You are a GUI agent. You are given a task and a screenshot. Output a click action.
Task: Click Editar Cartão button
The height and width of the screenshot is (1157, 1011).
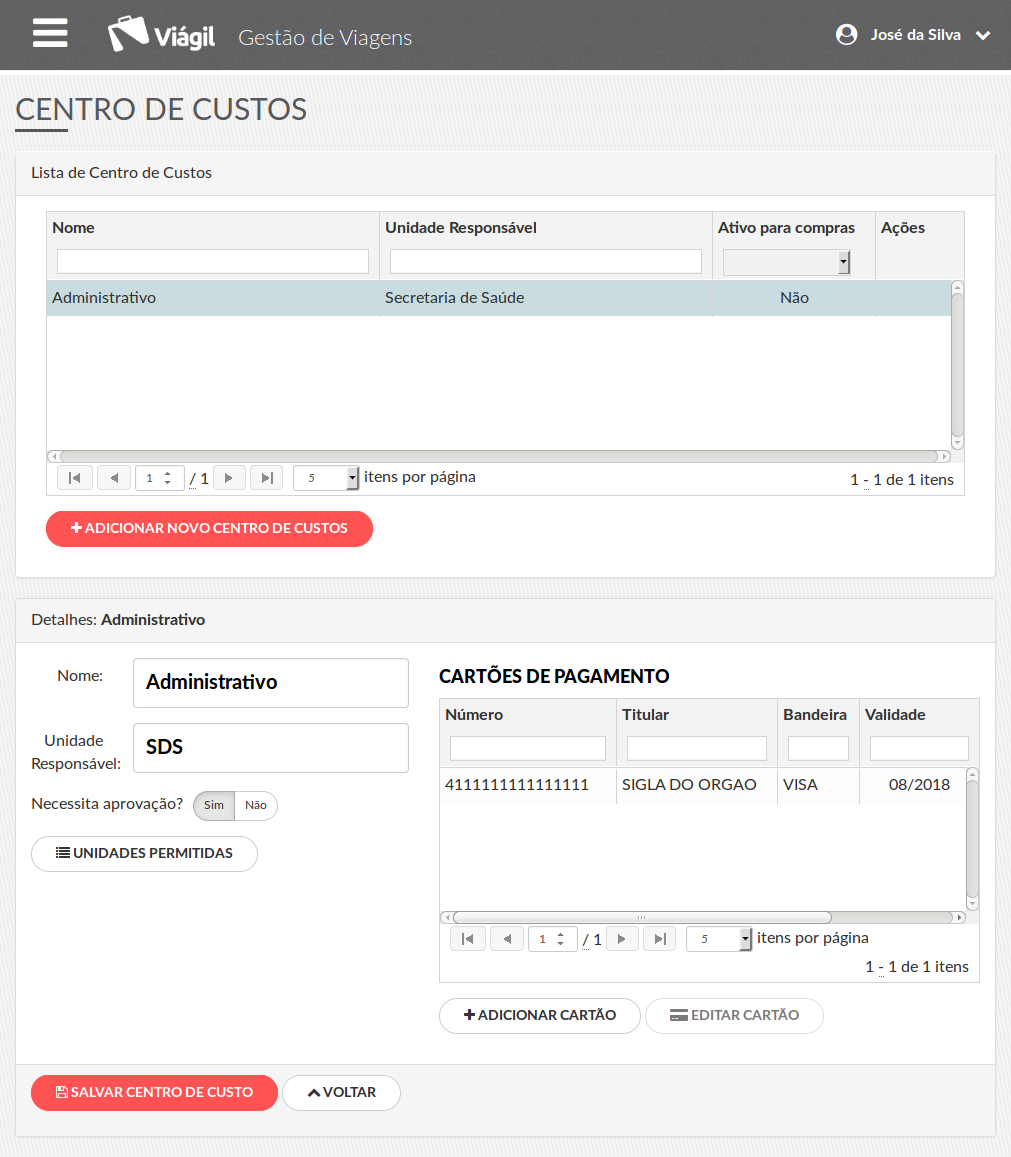[734, 1015]
